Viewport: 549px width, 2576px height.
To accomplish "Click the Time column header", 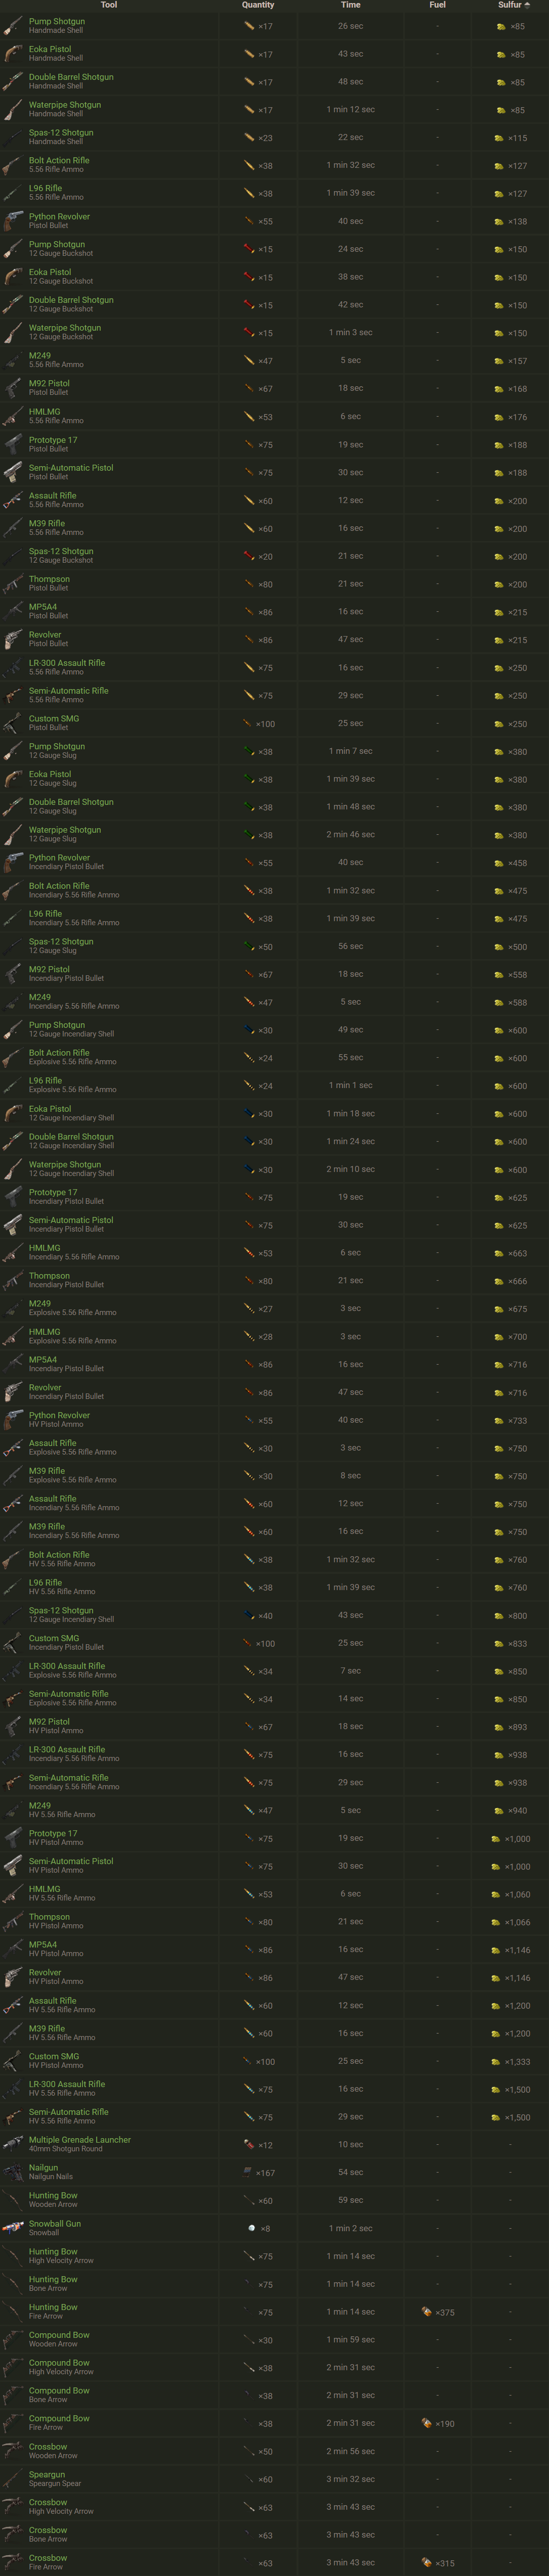I will pyautogui.click(x=350, y=5).
